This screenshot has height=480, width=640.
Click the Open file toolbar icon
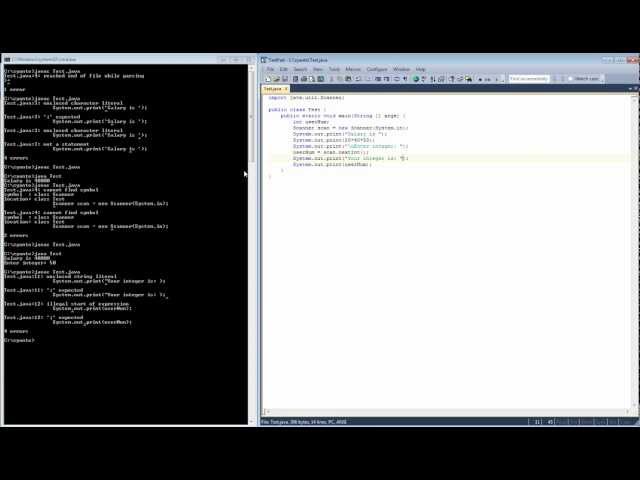[x=276, y=79]
